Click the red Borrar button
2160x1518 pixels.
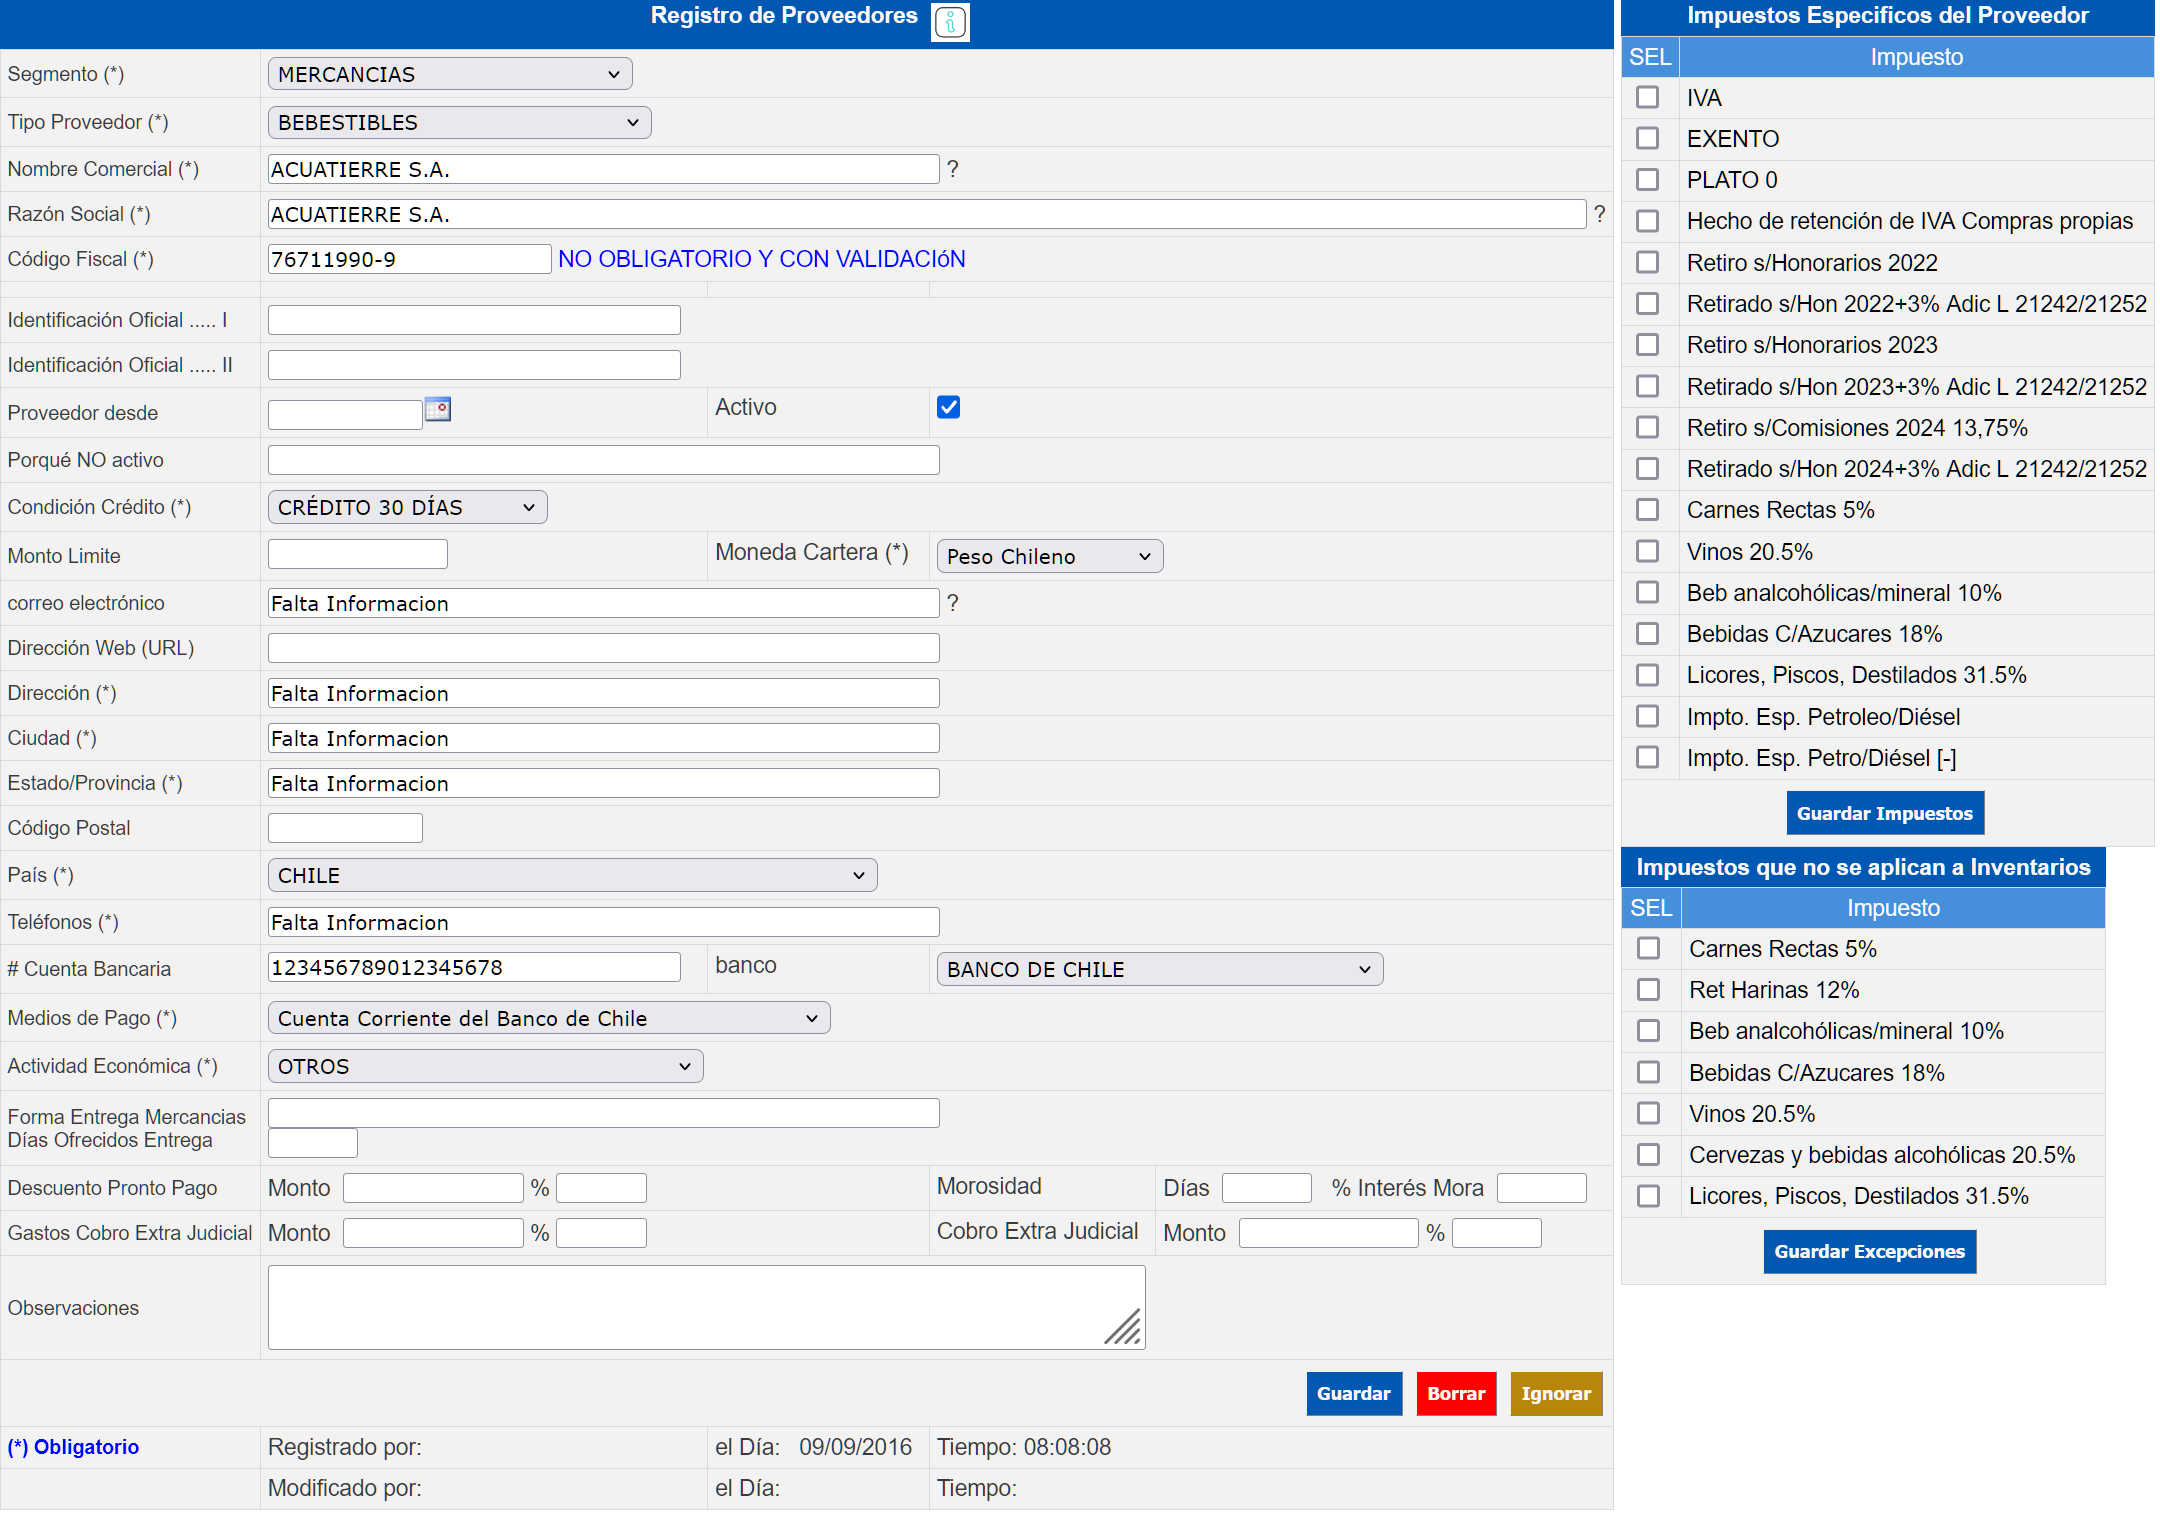1455,1393
